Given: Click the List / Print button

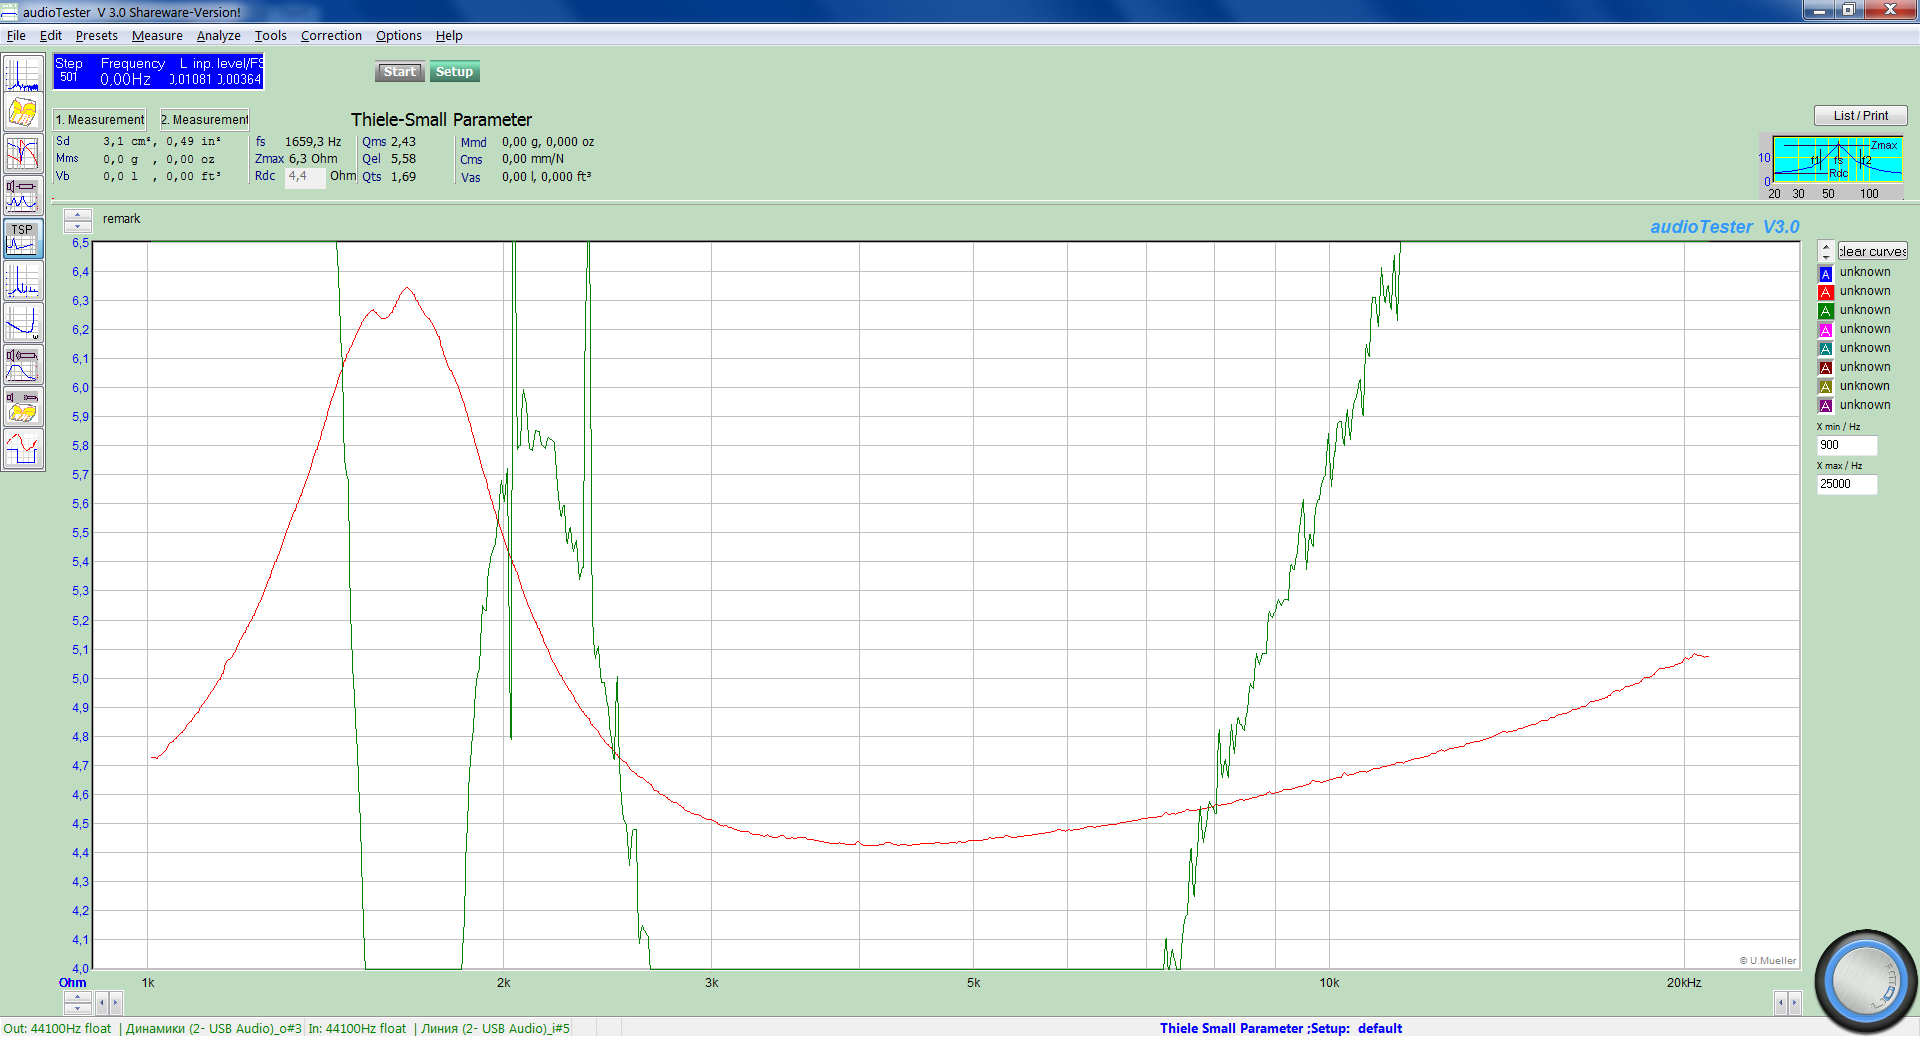Looking at the screenshot, I should click(1860, 116).
